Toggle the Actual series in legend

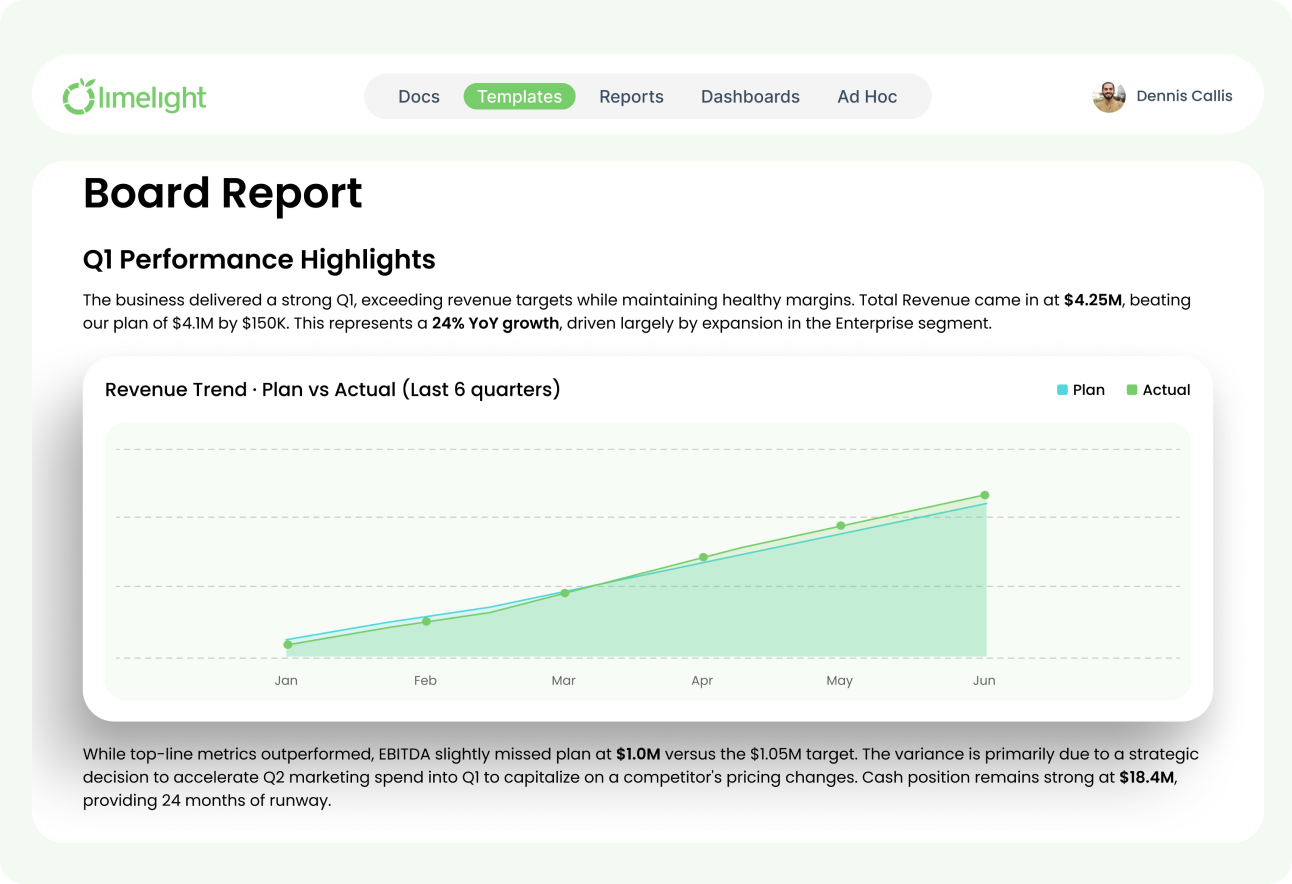(1159, 390)
